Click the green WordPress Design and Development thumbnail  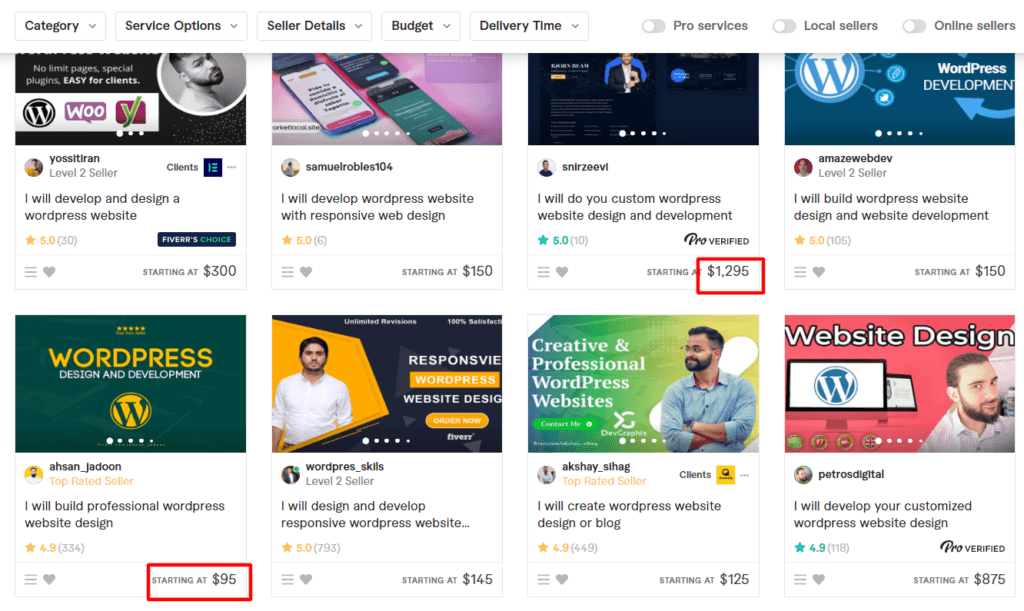(131, 384)
